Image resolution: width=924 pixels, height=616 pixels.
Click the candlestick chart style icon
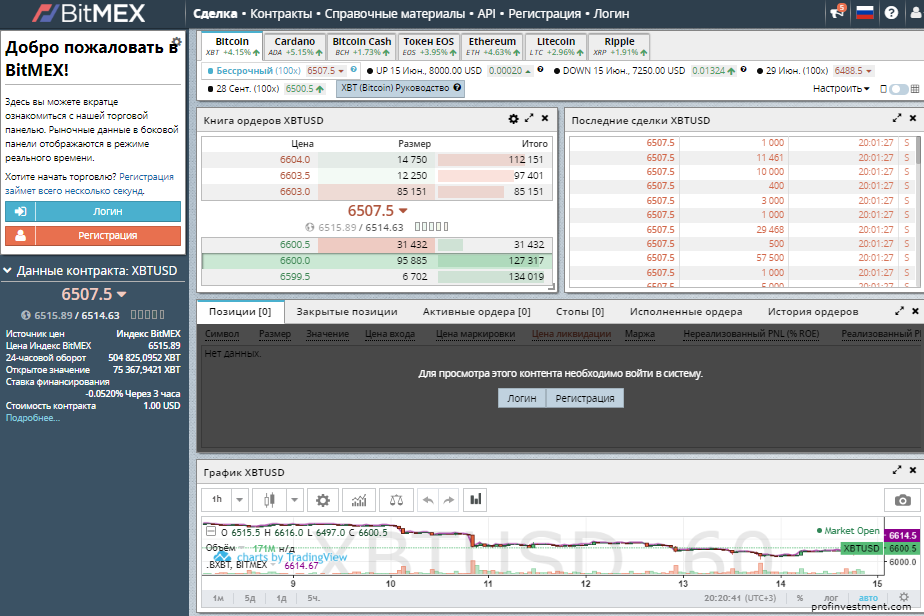tap(269, 500)
